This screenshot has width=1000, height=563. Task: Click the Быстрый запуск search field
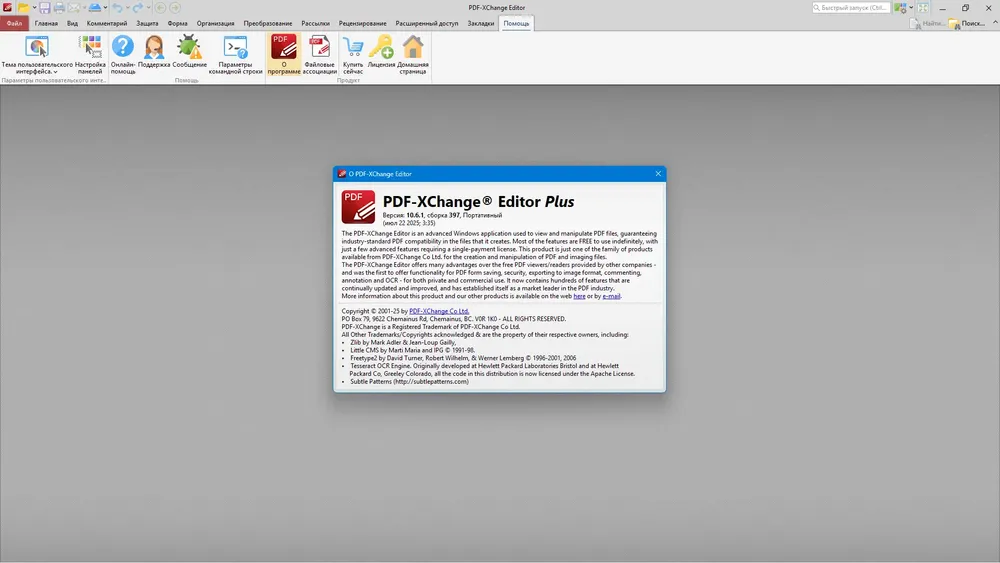click(852, 8)
